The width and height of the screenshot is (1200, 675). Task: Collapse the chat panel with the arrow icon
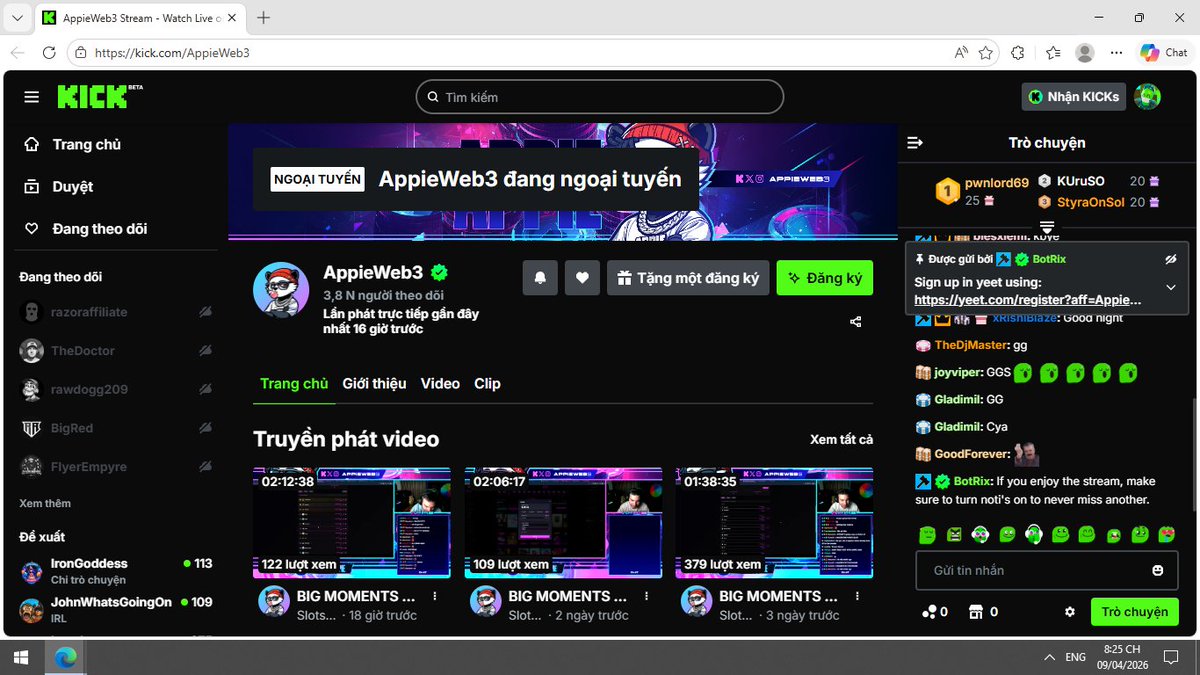click(914, 143)
